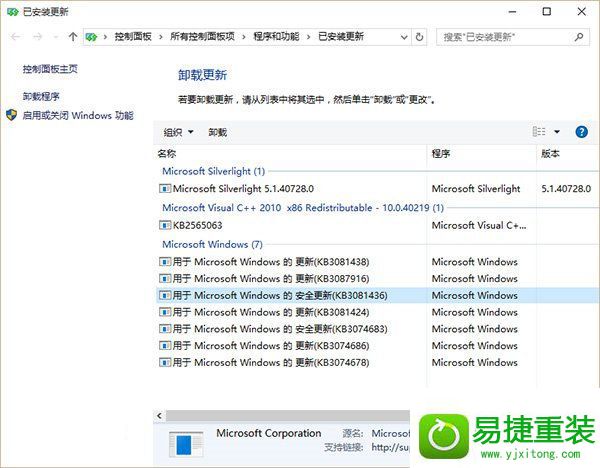Navigate to 控制面板 breadcrumb
The height and width of the screenshot is (468, 600).
pyautogui.click(x=133, y=37)
